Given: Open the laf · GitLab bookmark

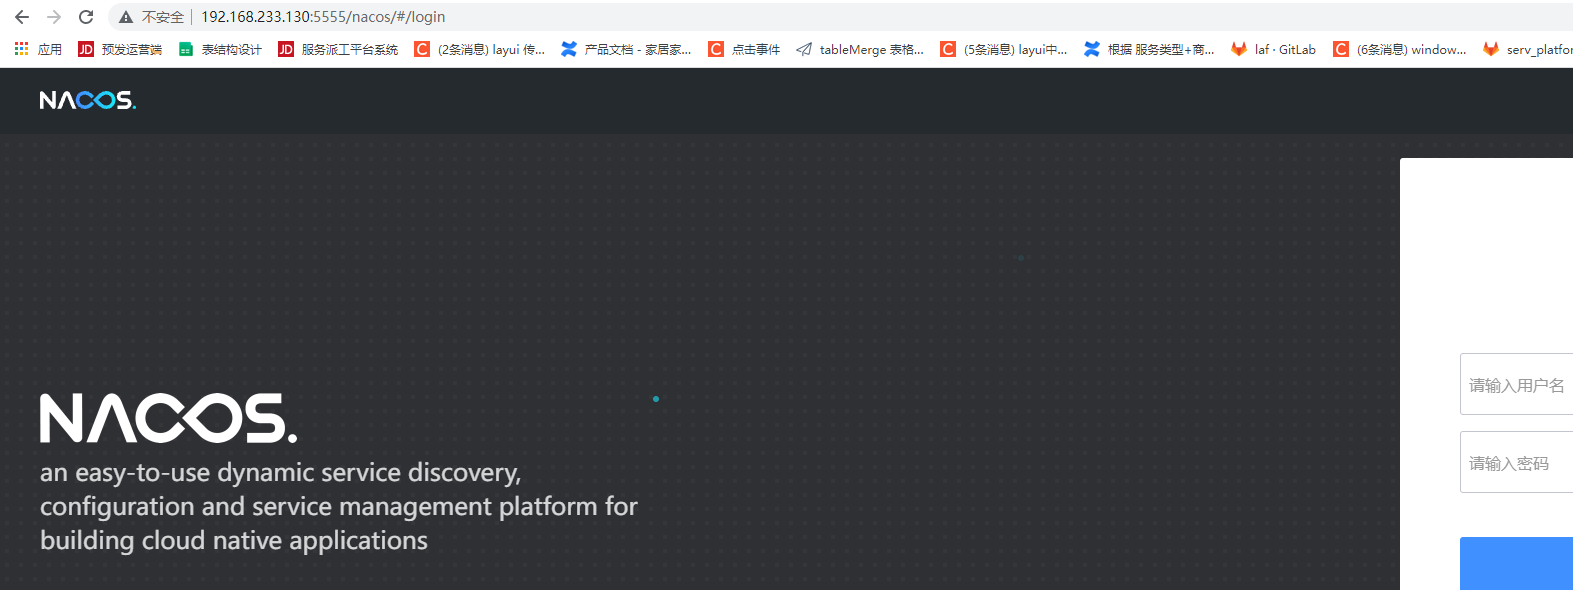Looking at the screenshot, I should pyautogui.click(x=1274, y=49).
